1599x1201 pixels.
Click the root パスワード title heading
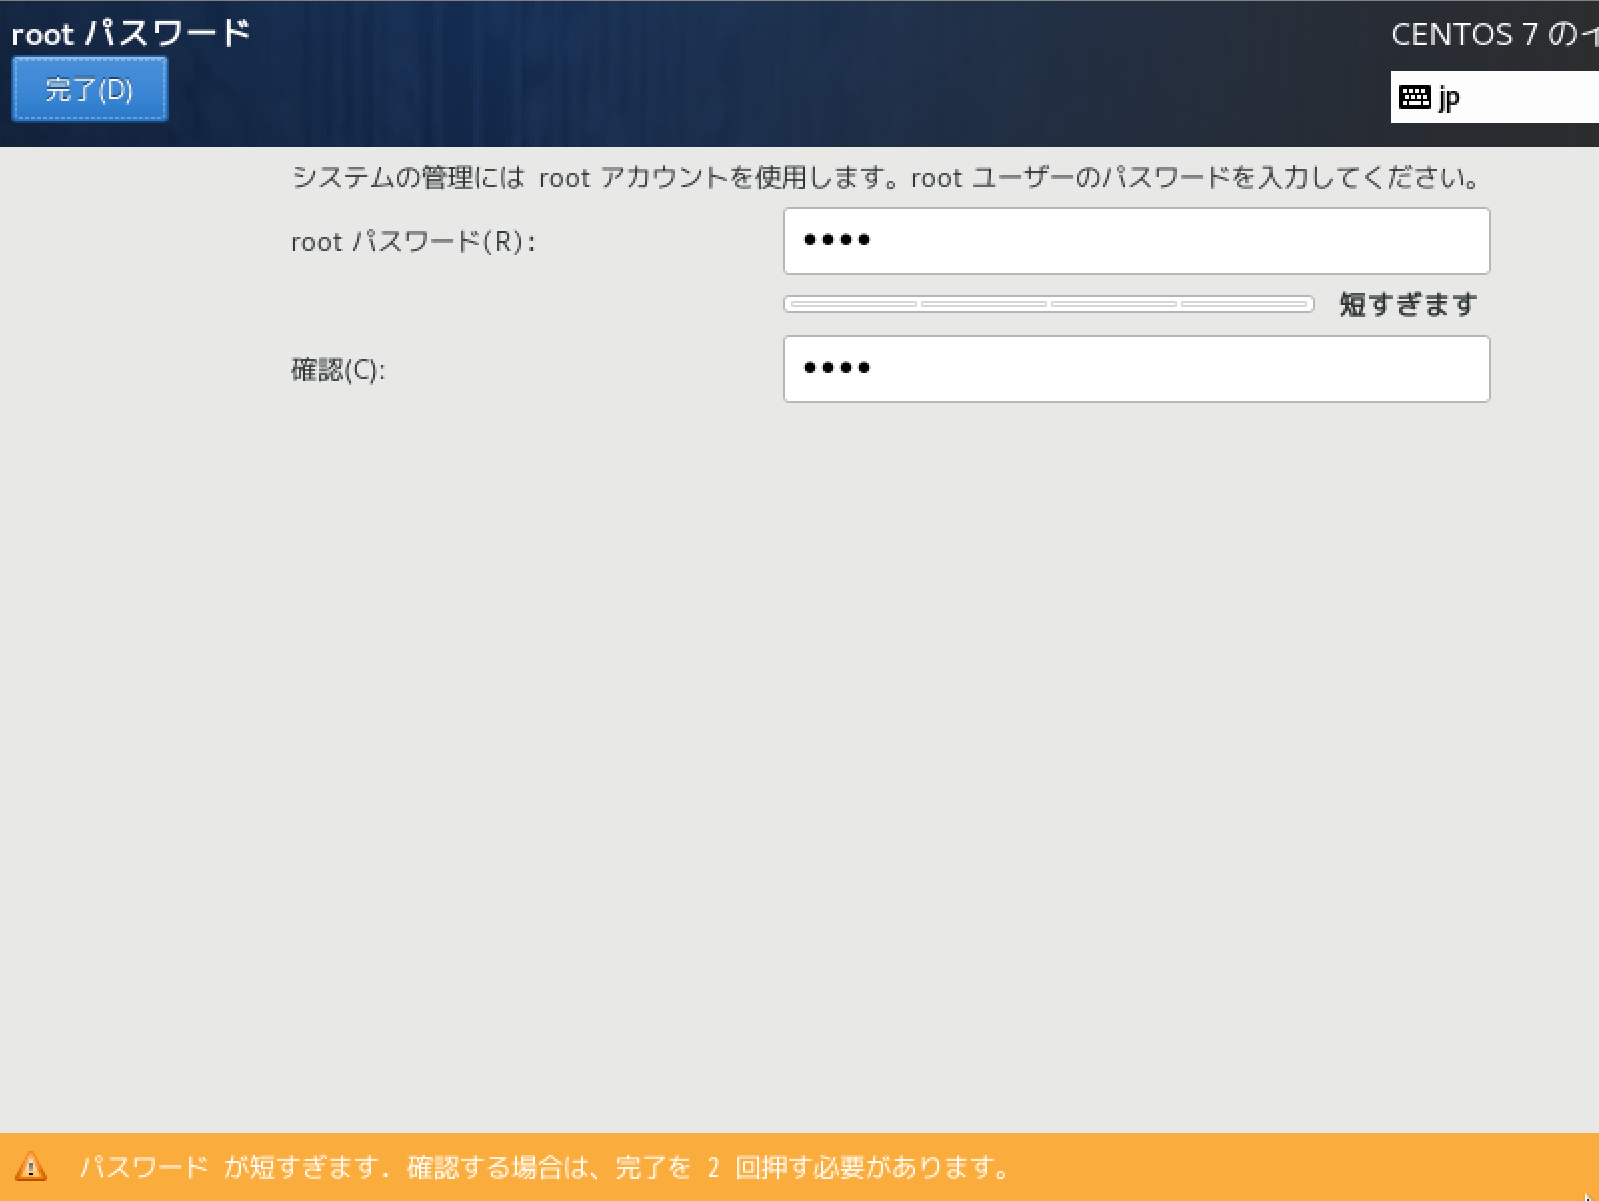pos(130,33)
